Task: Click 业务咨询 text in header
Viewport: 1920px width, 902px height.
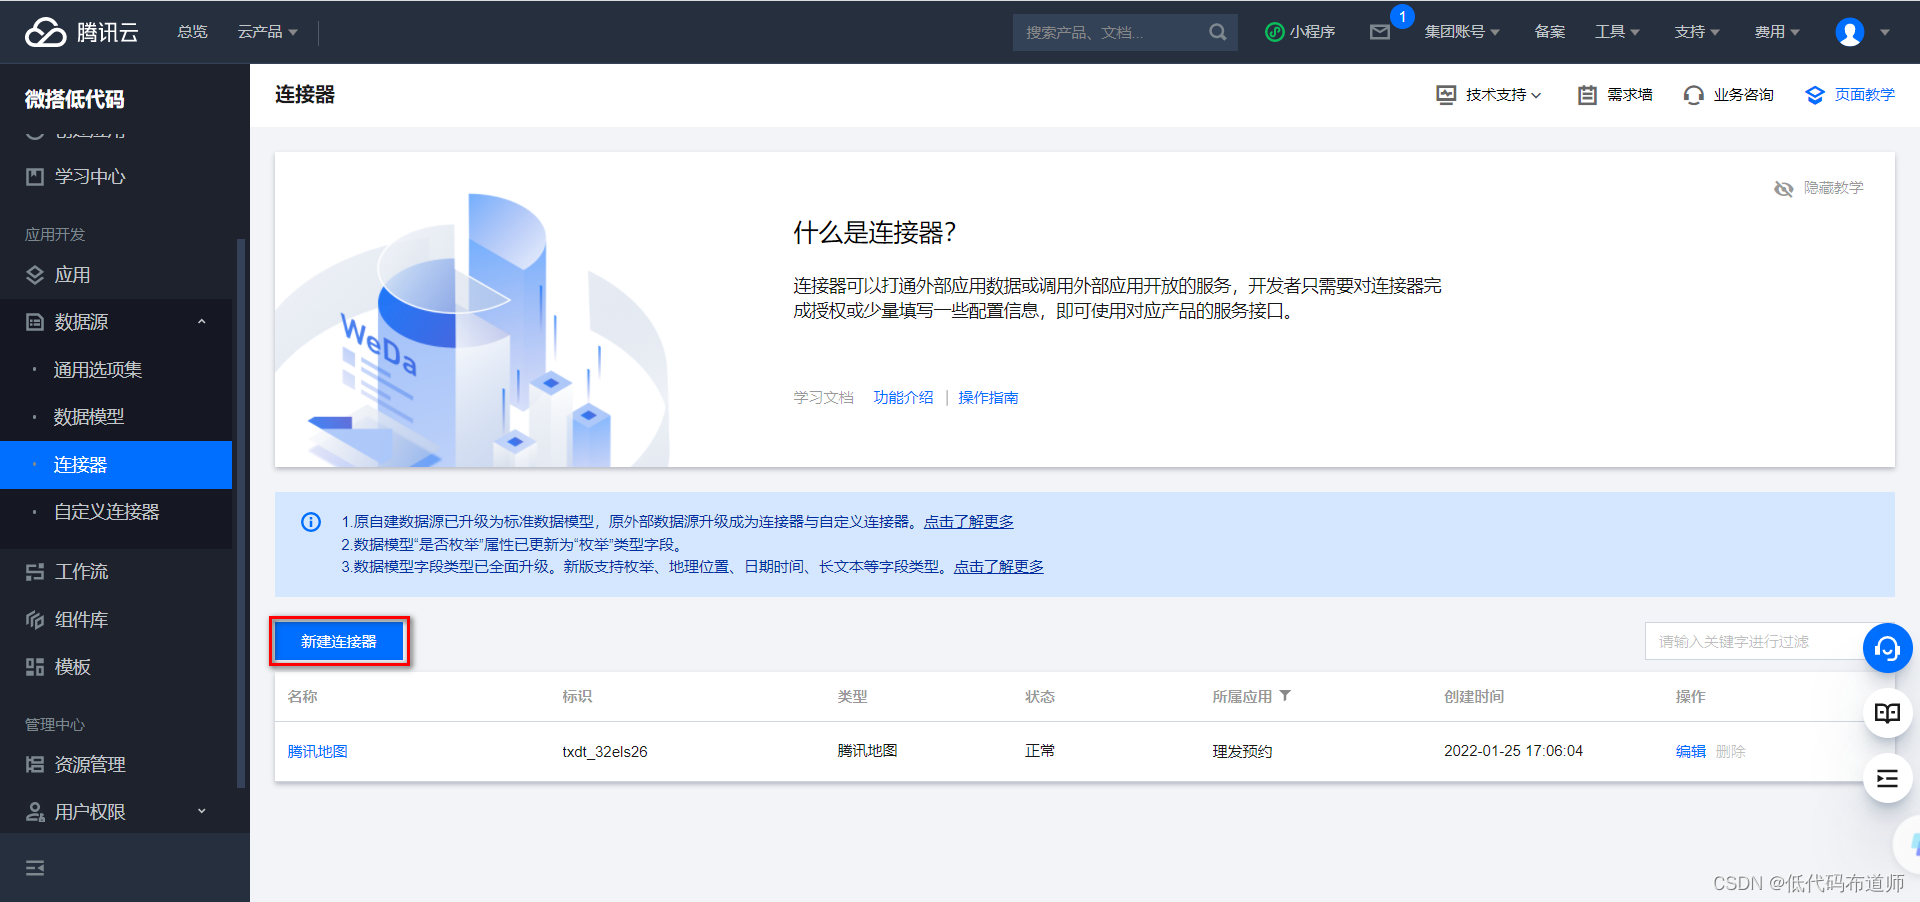Action: pos(1743,95)
